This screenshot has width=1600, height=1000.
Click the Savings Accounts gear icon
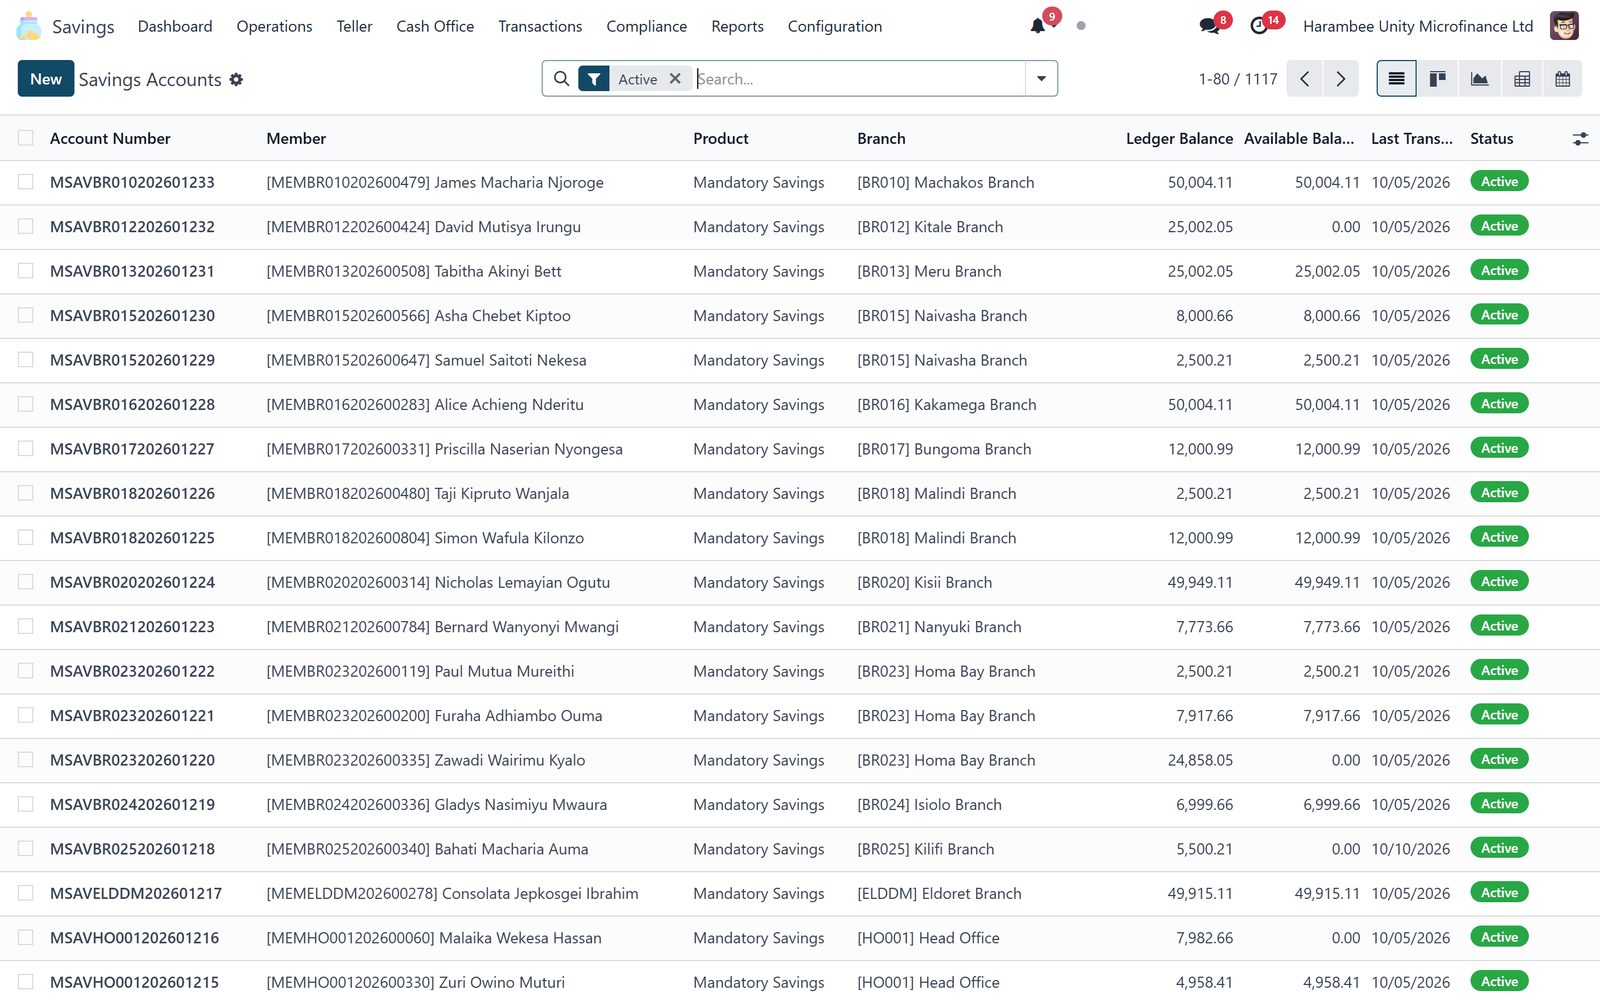(x=236, y=79)
